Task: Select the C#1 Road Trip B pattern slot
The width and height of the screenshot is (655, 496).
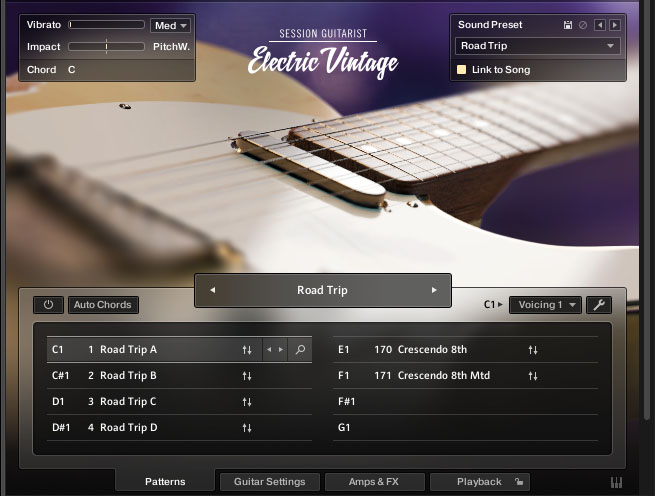Action: pos(179,376)
